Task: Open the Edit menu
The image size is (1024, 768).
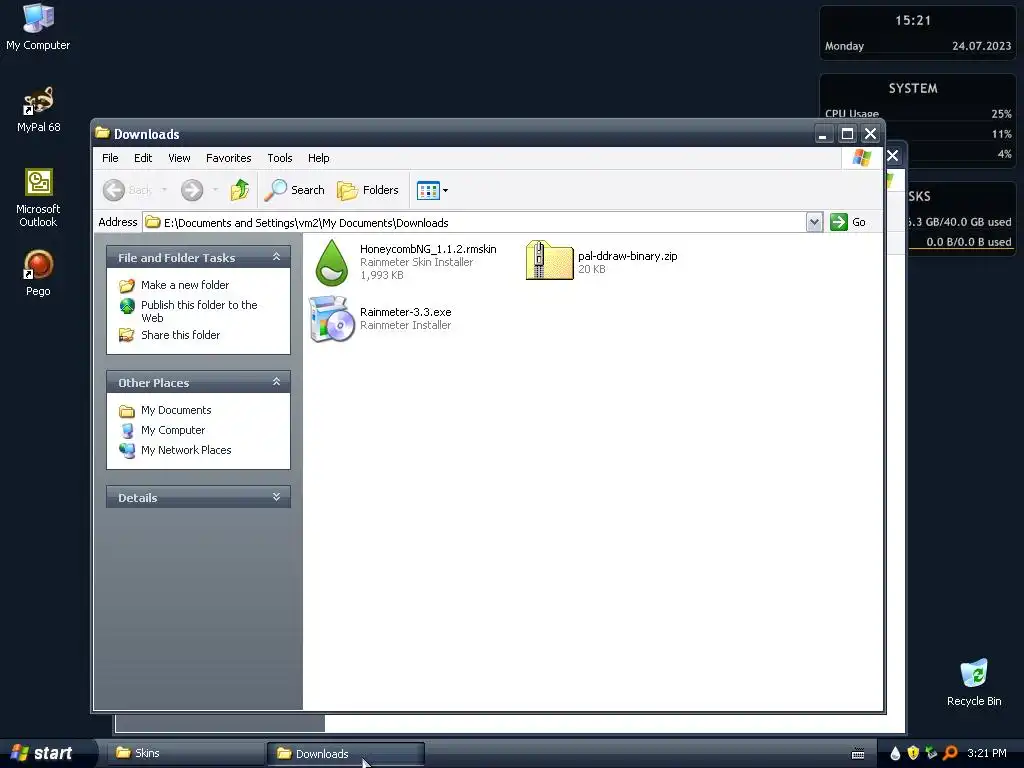Action: (143, 158)
